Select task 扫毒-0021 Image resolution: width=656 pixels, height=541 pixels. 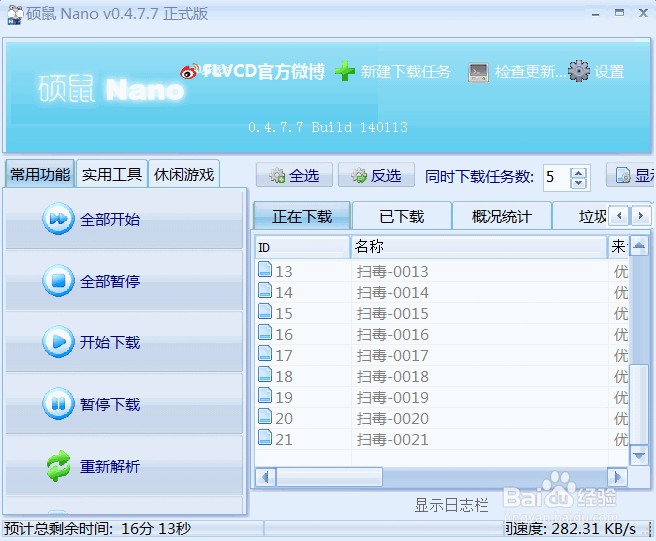(392, 439)
